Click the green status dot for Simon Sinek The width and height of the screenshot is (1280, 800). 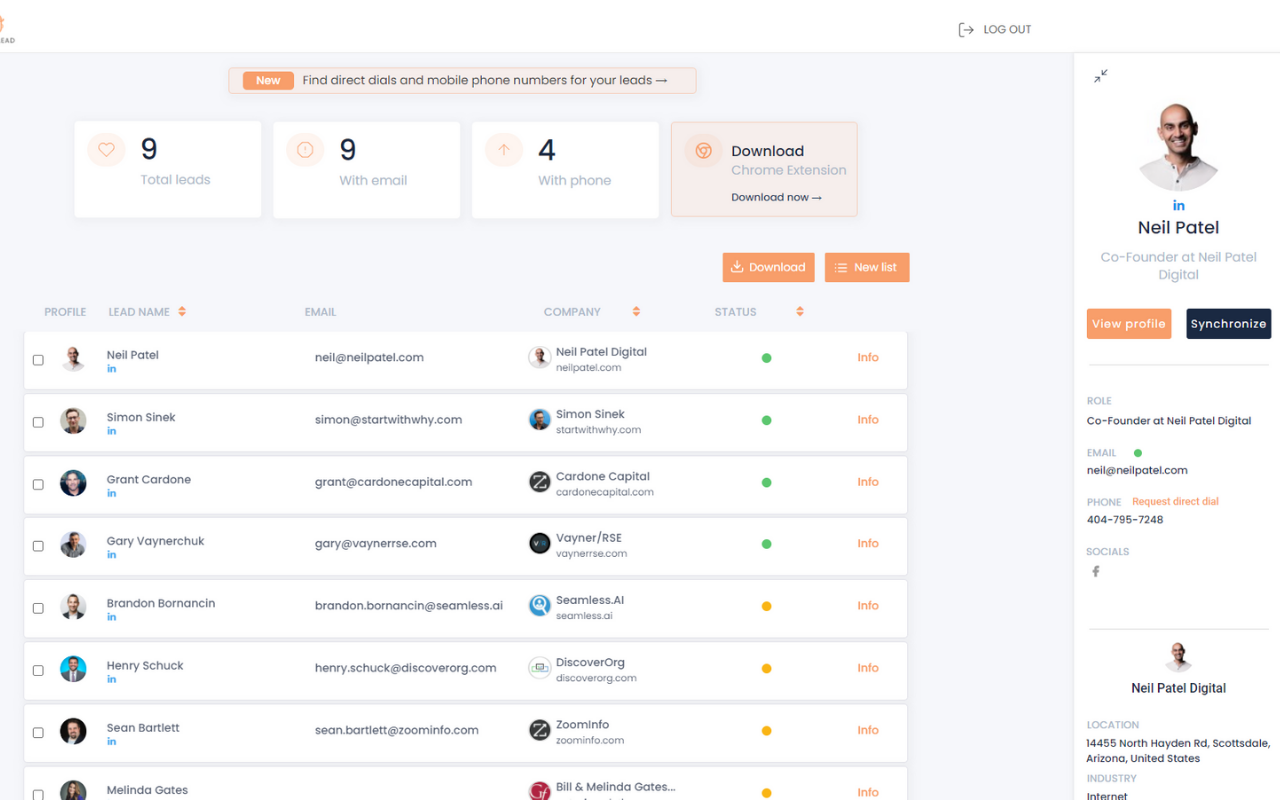coord(767,420)
